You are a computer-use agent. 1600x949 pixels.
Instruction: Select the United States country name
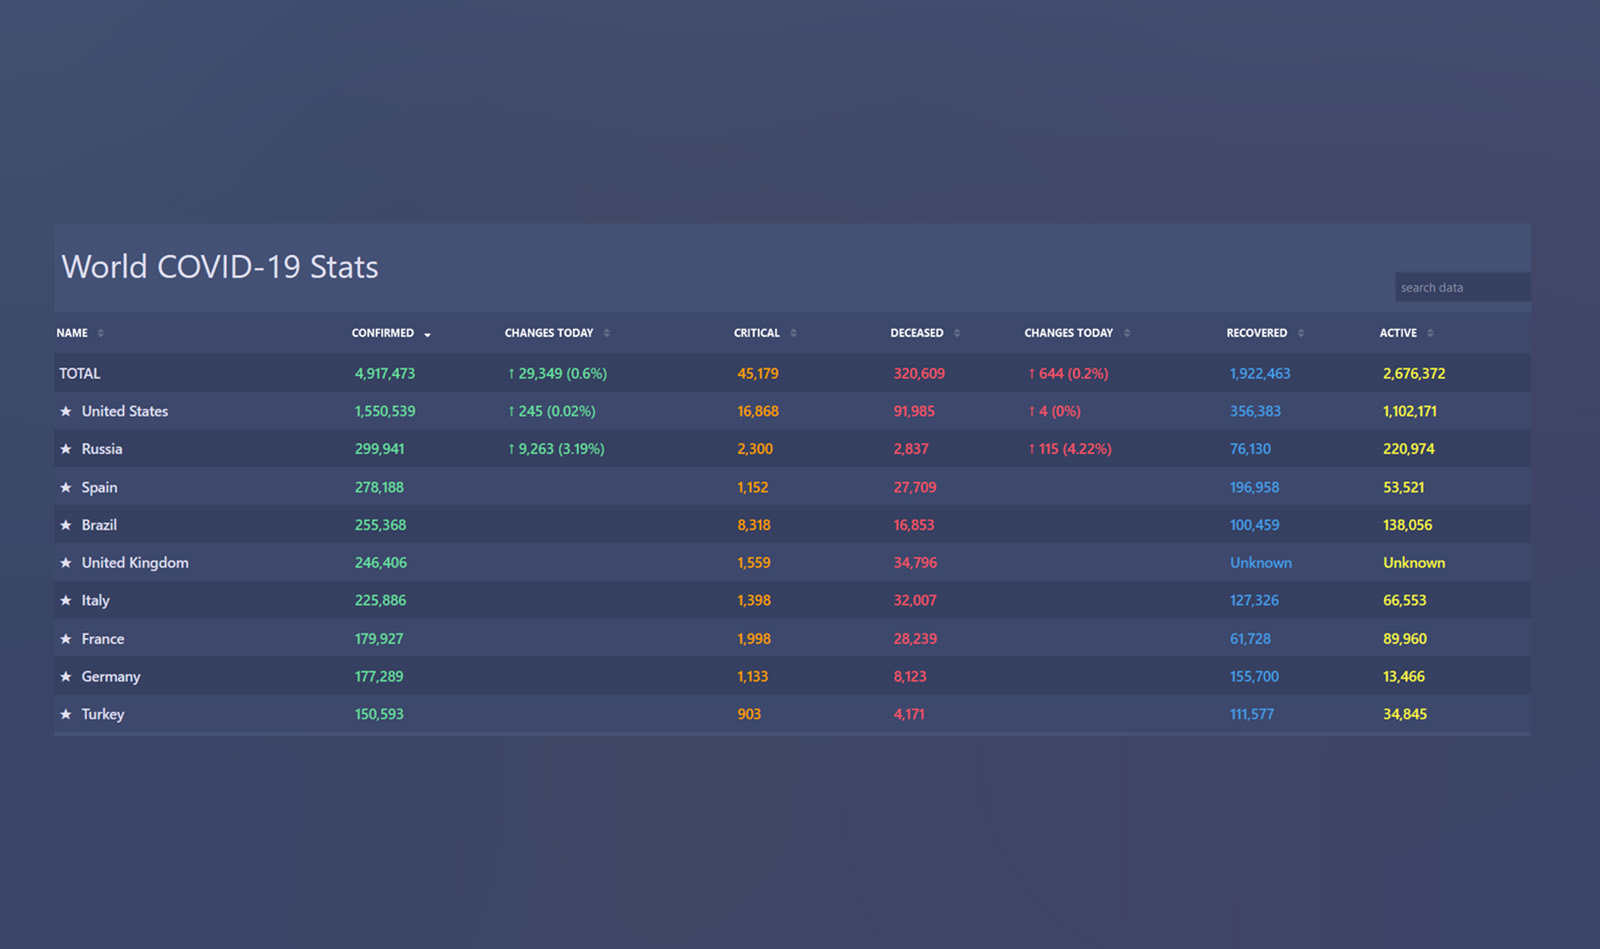pos(125,411)
